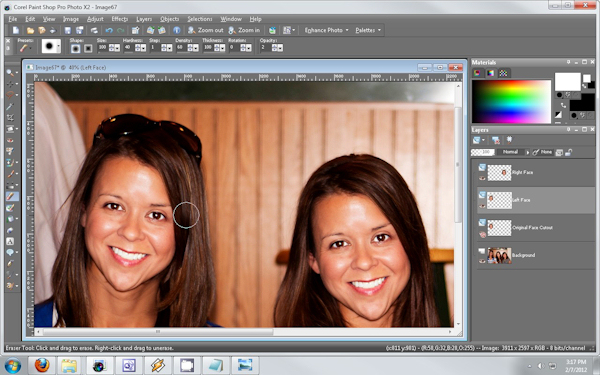600x375 pixels.
Task: Open the Image menu
Action: coord(71,19)
